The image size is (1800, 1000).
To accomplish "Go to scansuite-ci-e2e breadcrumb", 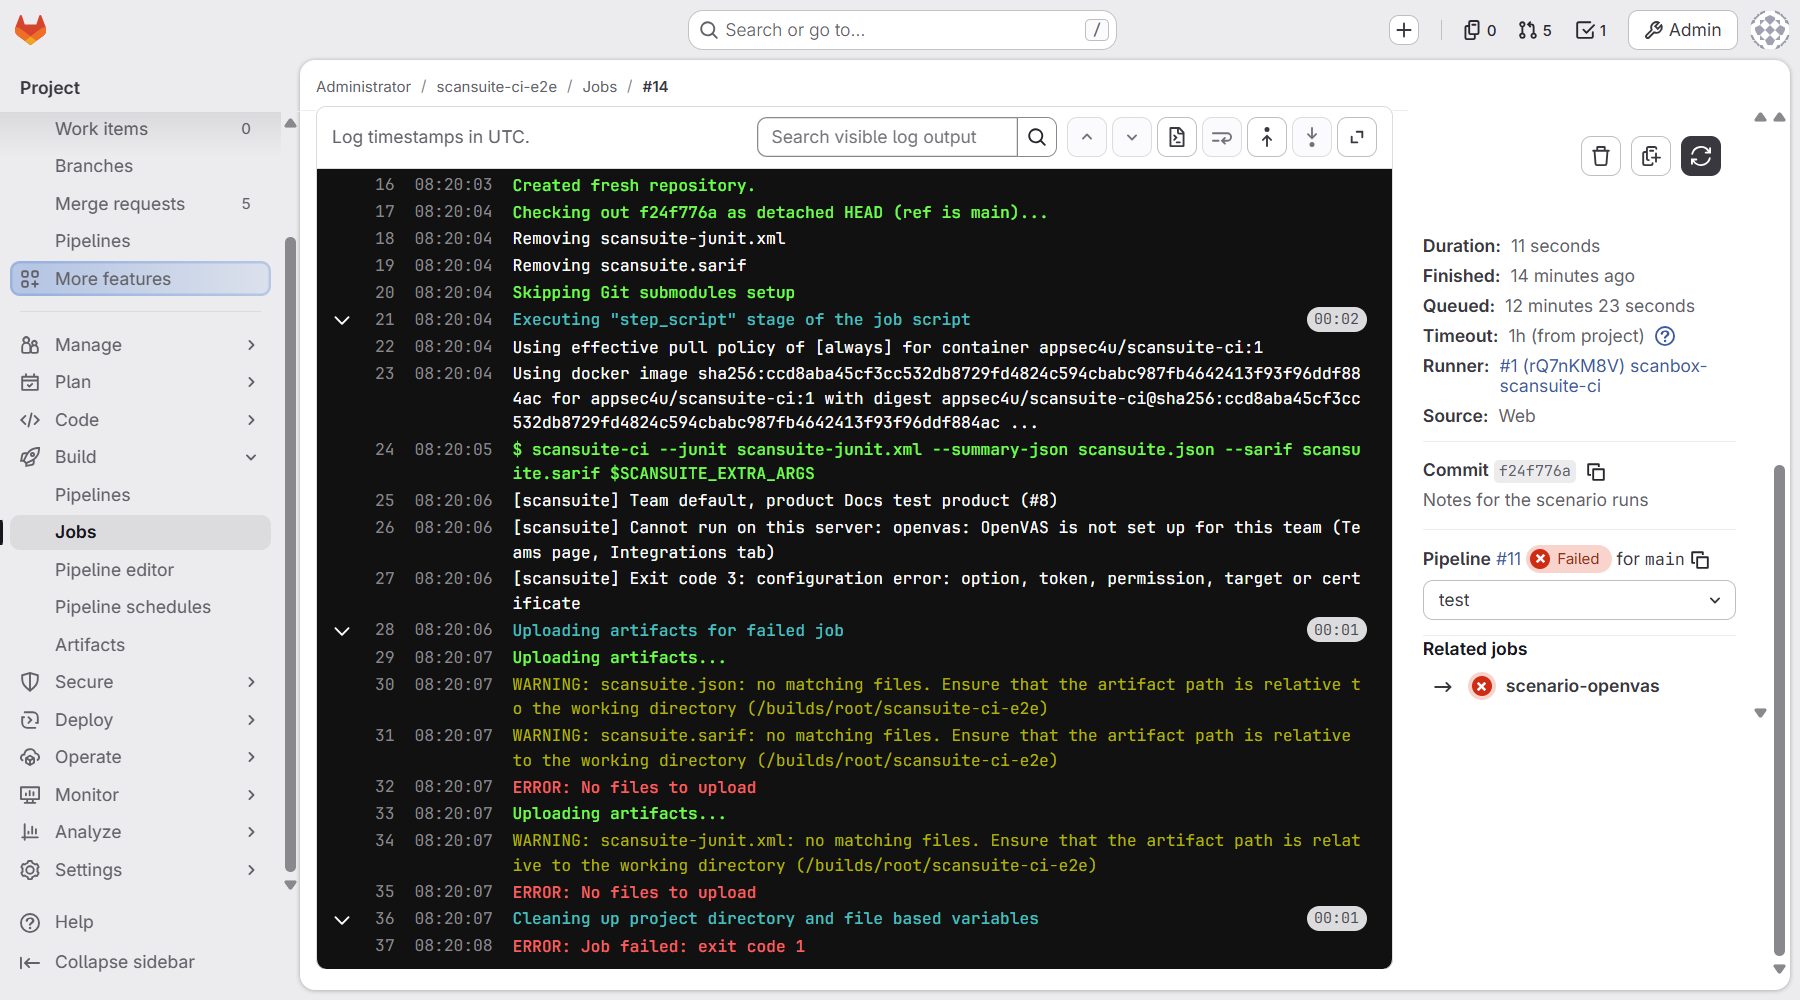I will click(x=497, y=87).
